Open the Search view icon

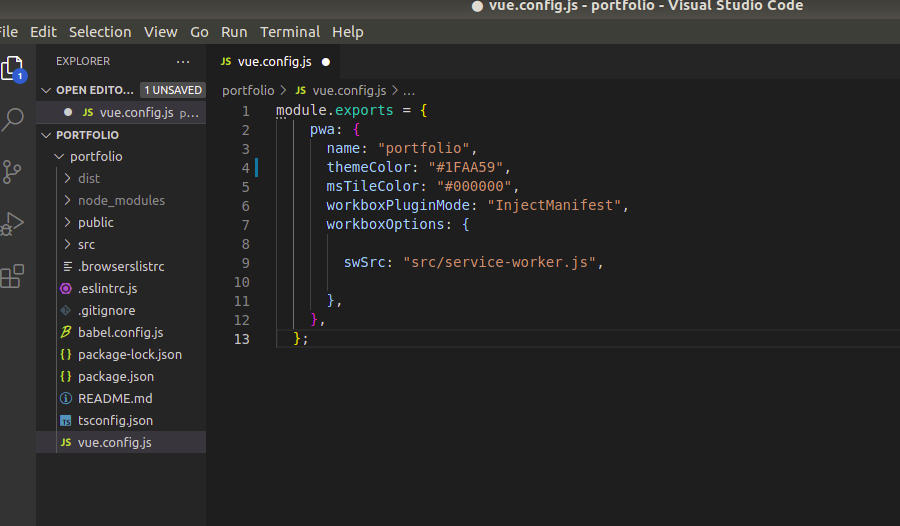[13, 120]
